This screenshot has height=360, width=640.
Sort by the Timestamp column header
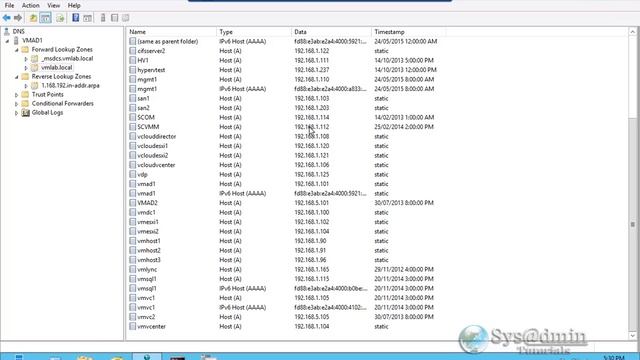[x=409, y=32]
